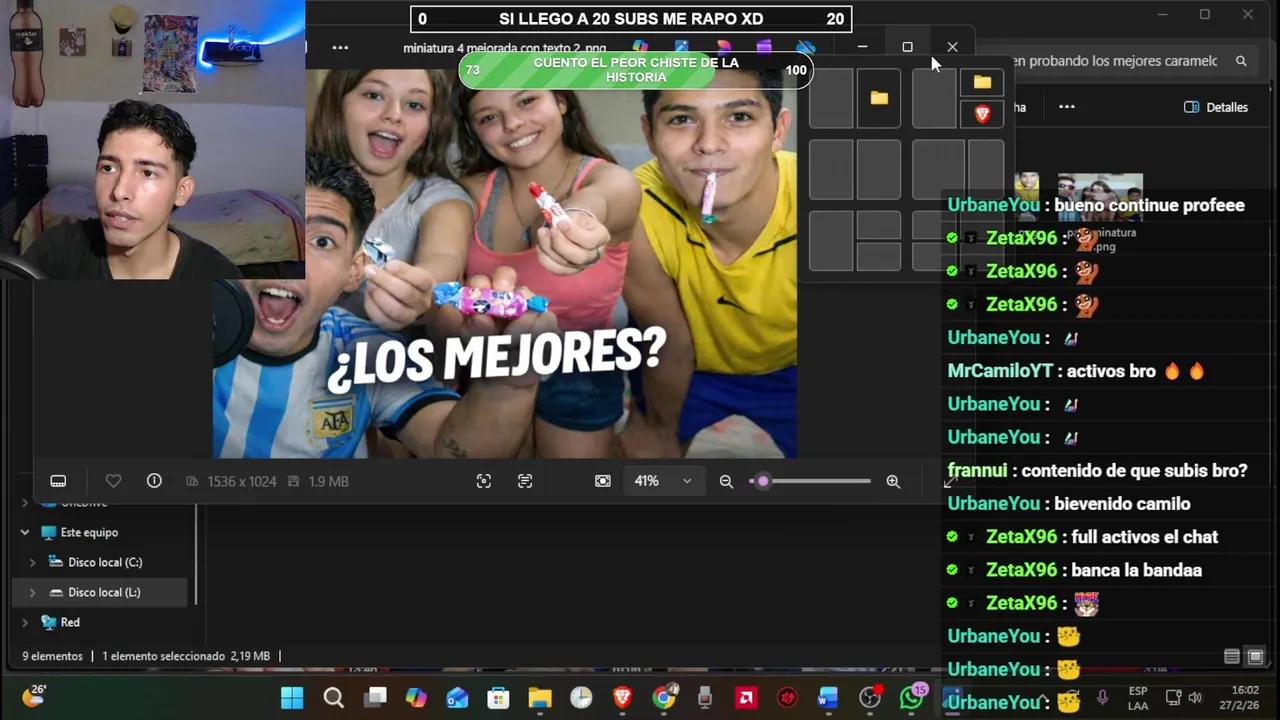Click the OneDrive icon in Photos toolbar
This screenshot has width=1280, height=720.
806,47
